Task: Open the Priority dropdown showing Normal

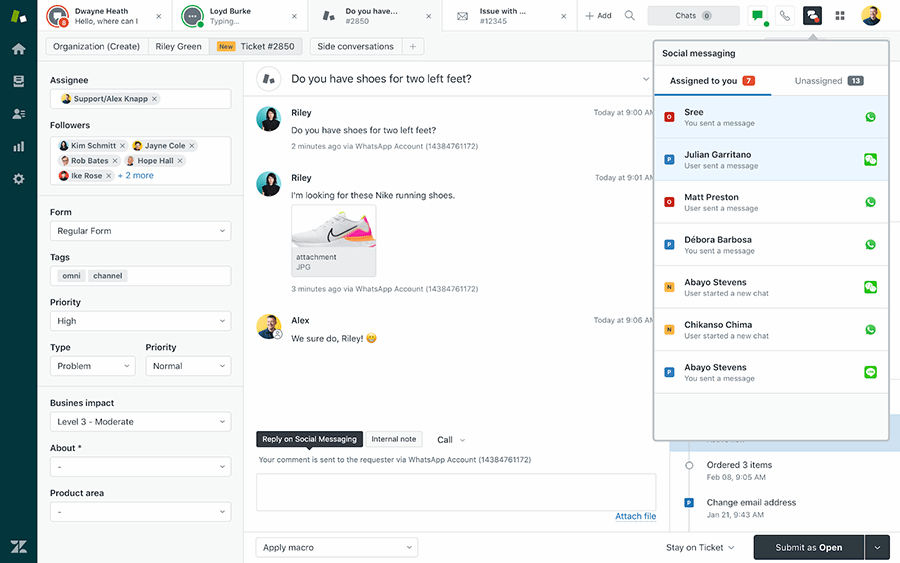Action: (x=188, y=366)
